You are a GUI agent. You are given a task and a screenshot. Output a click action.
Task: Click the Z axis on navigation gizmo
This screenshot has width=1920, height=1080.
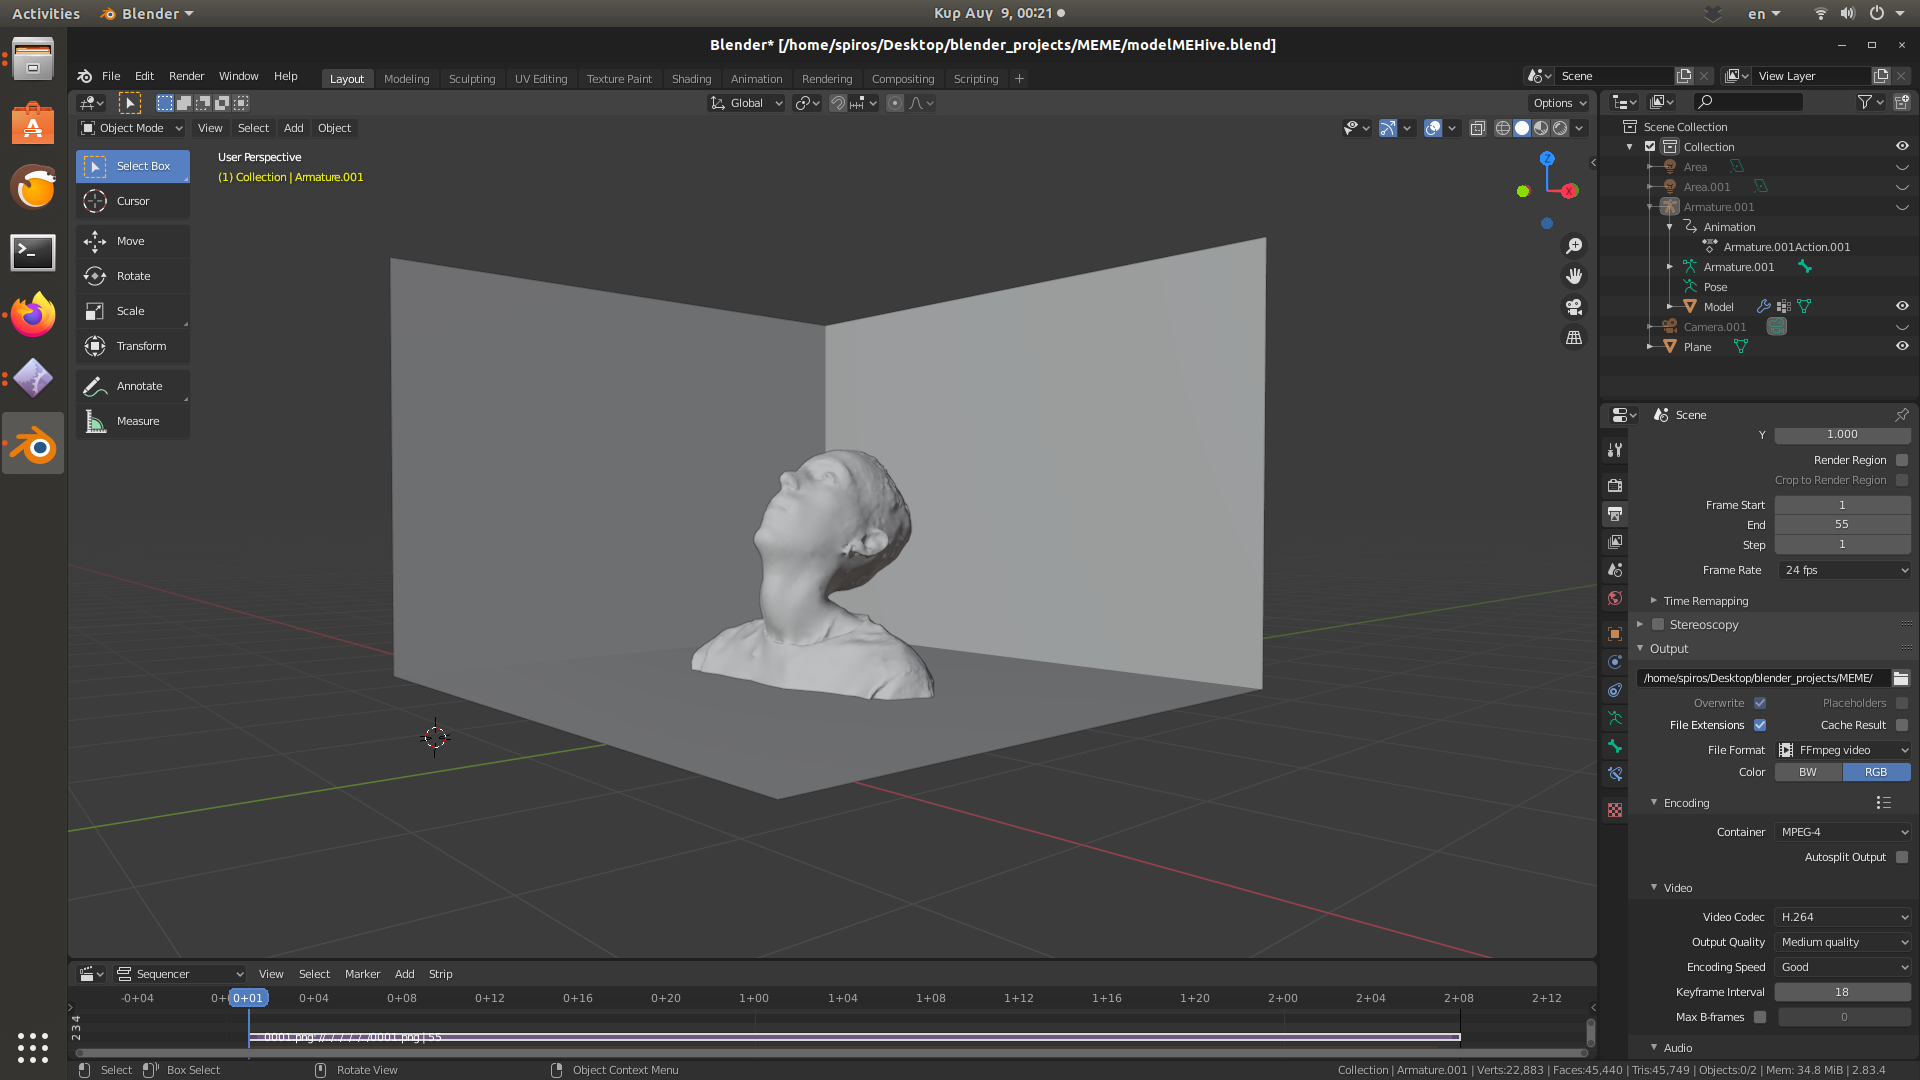(x=1547, y=159)
